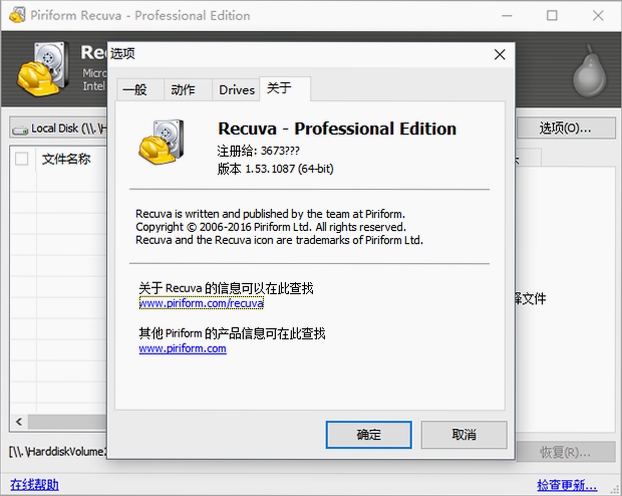The image size is (622, 496).
Task: Click the 关于 tab
Action: point(284,88)
